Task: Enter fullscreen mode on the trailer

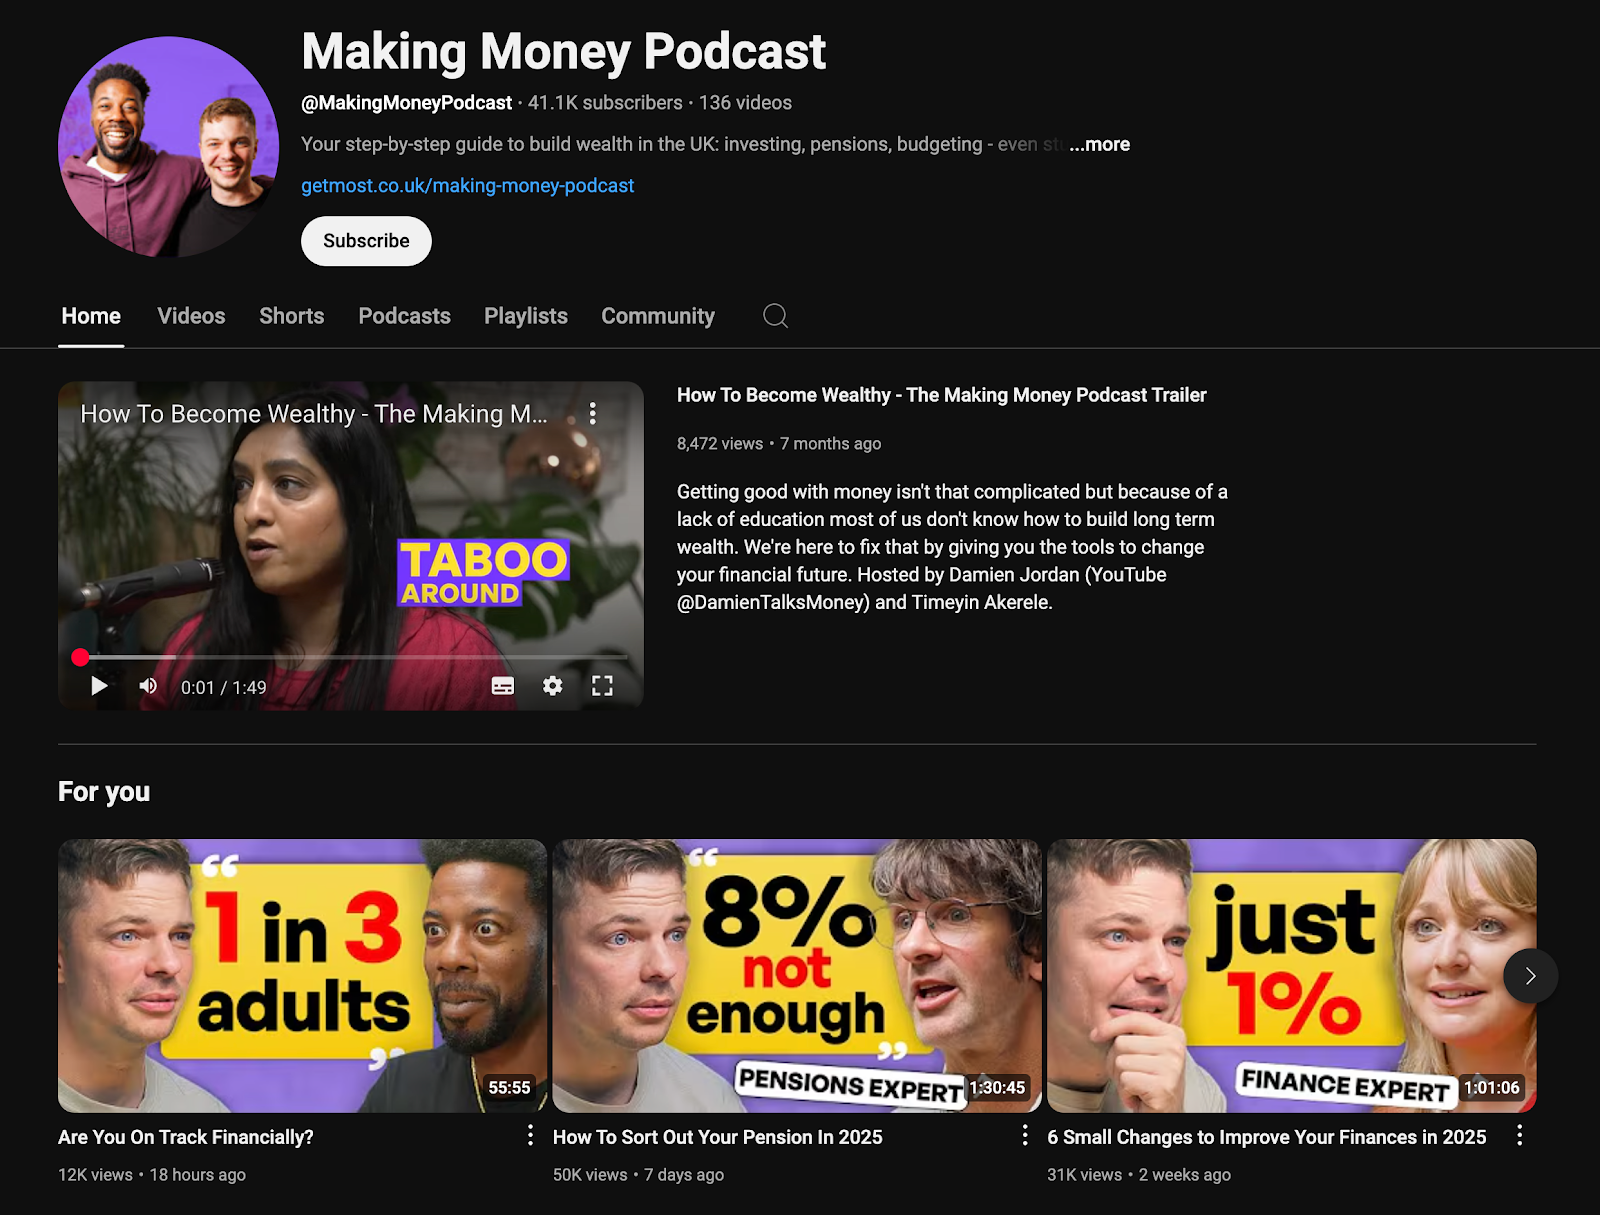Action: (603, 686)
